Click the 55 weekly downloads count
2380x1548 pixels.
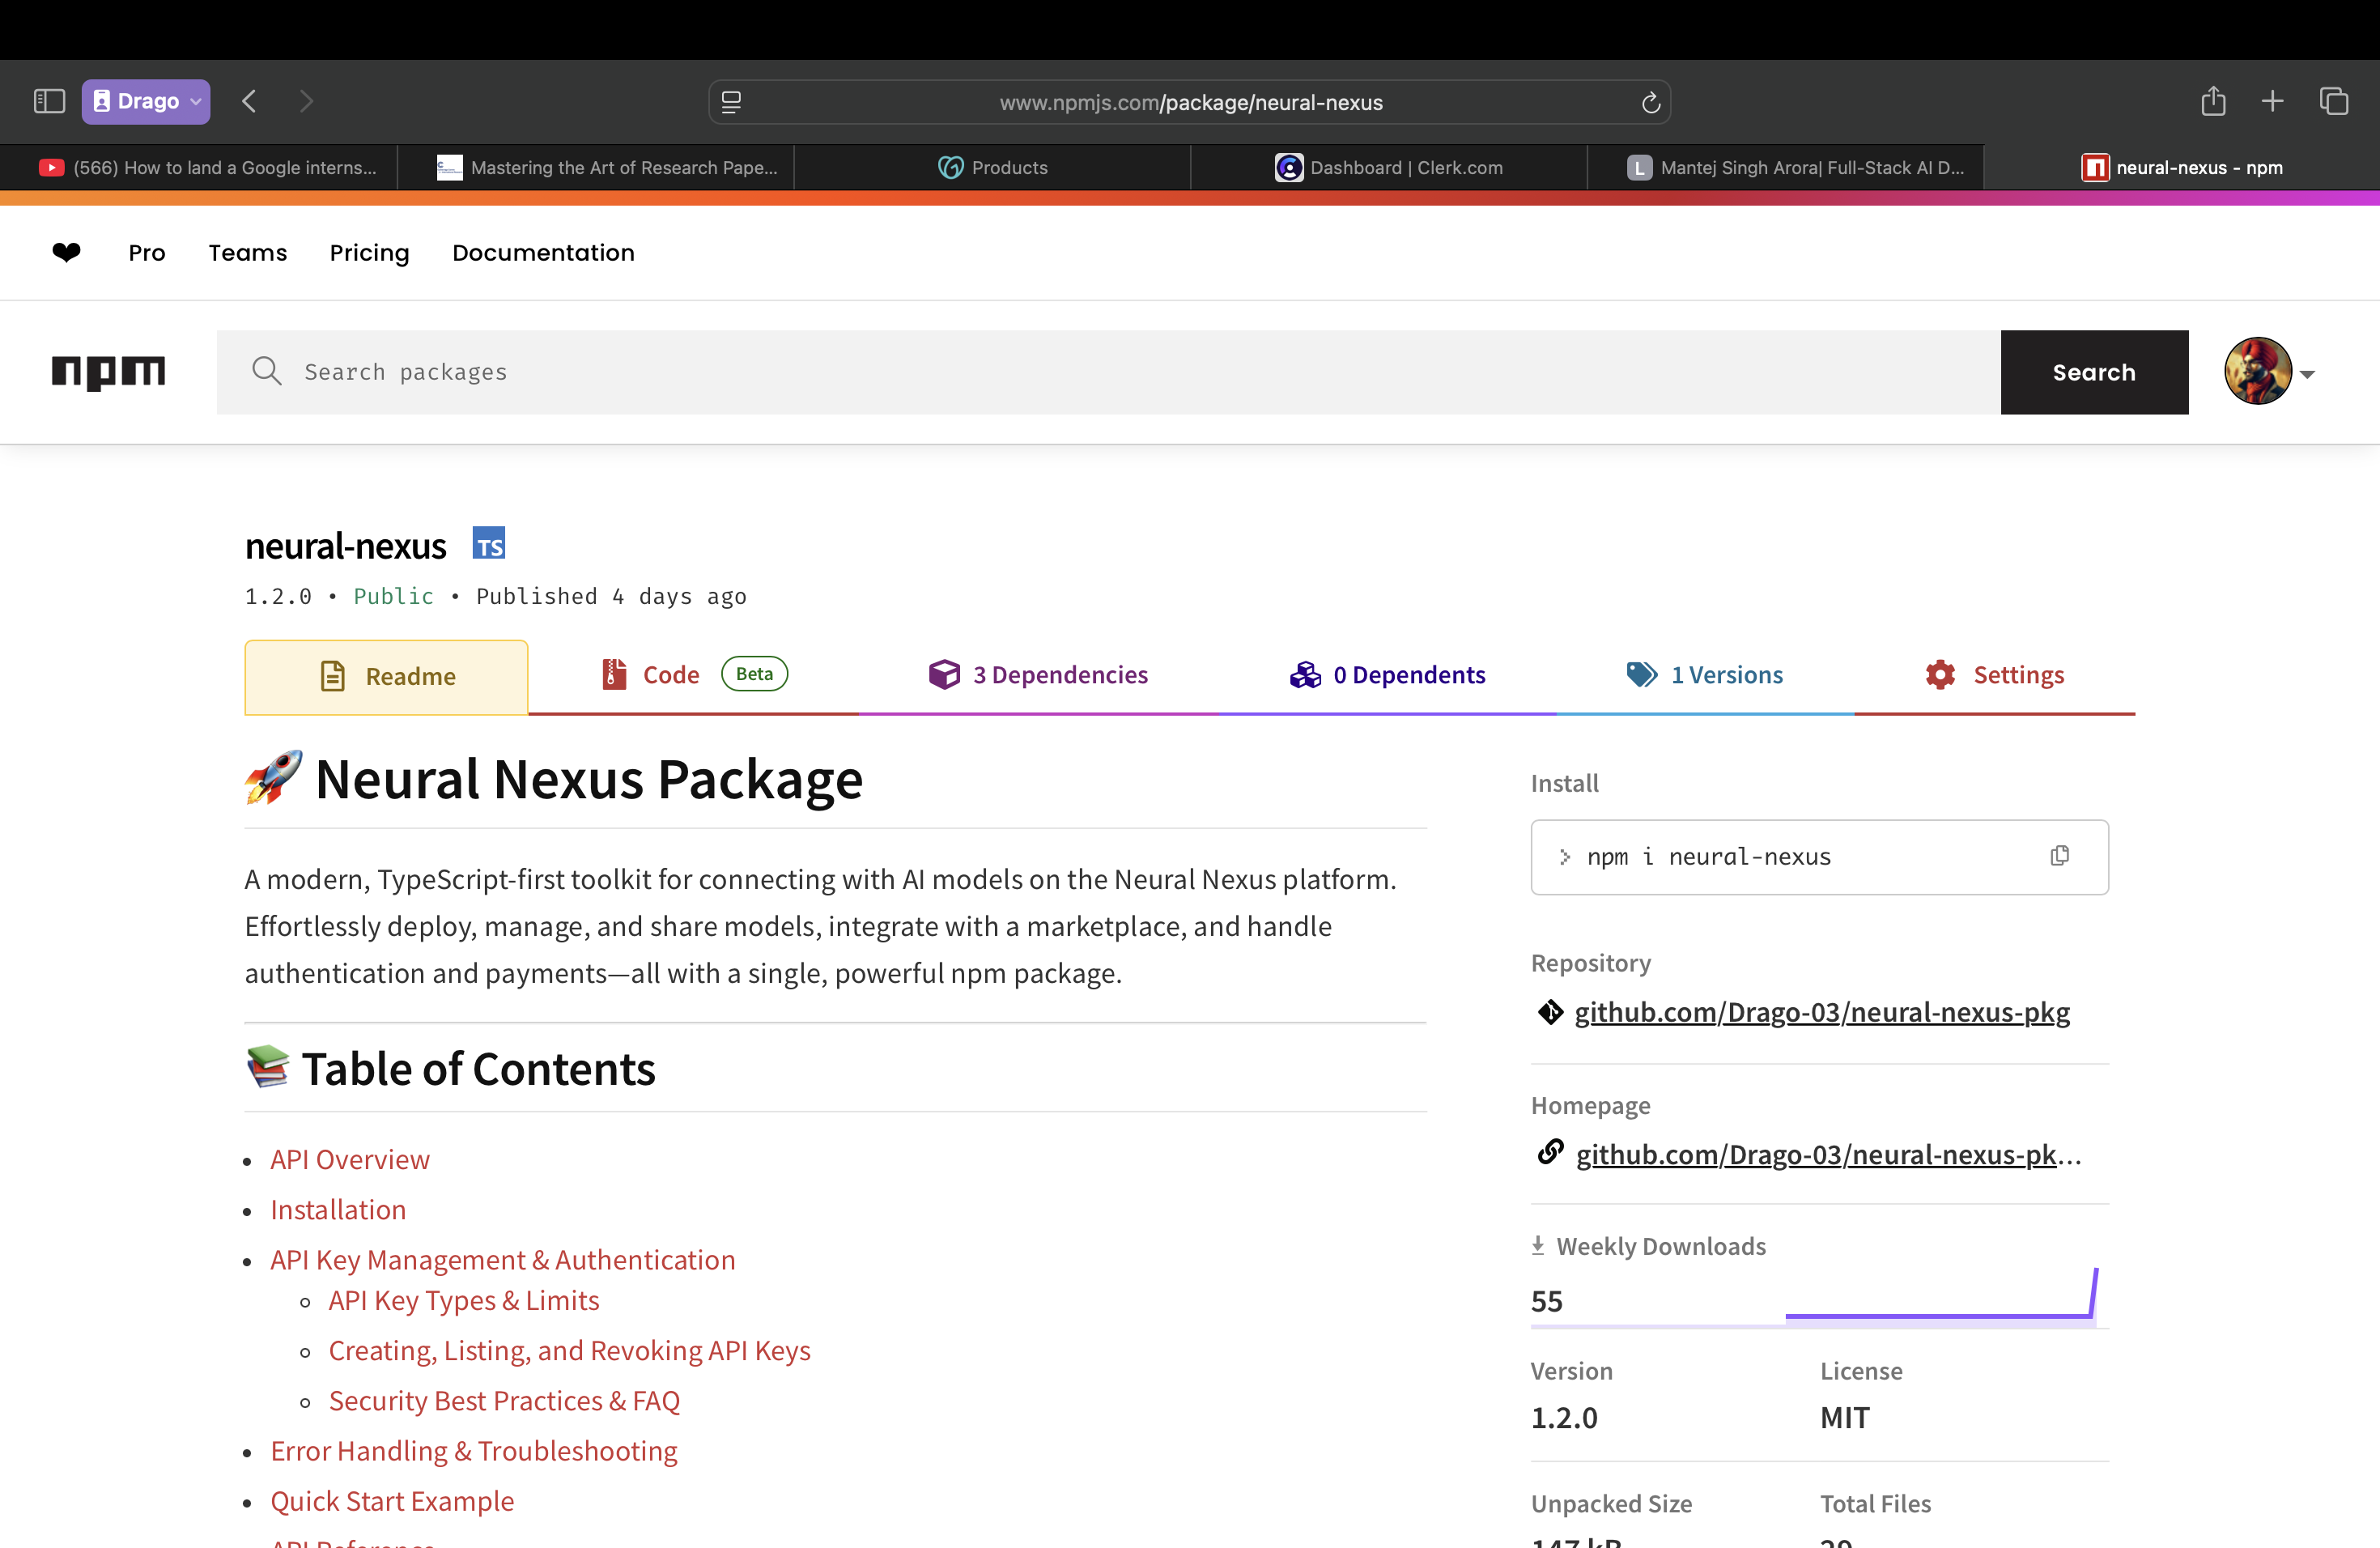(x=1546, y=1301)
